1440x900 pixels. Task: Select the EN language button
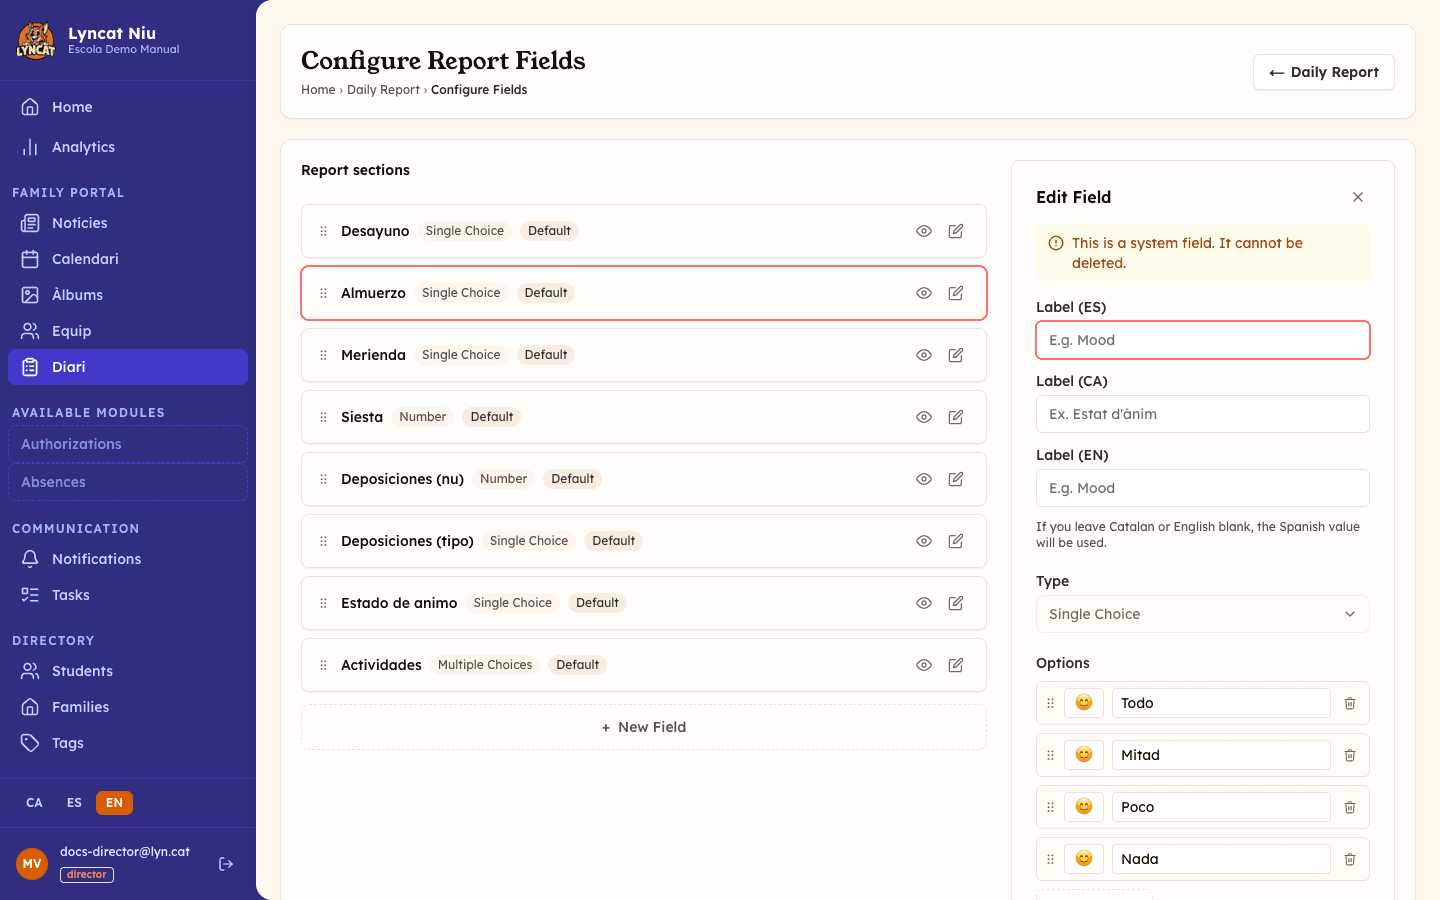pyautogui.click(x=114, y=803)
